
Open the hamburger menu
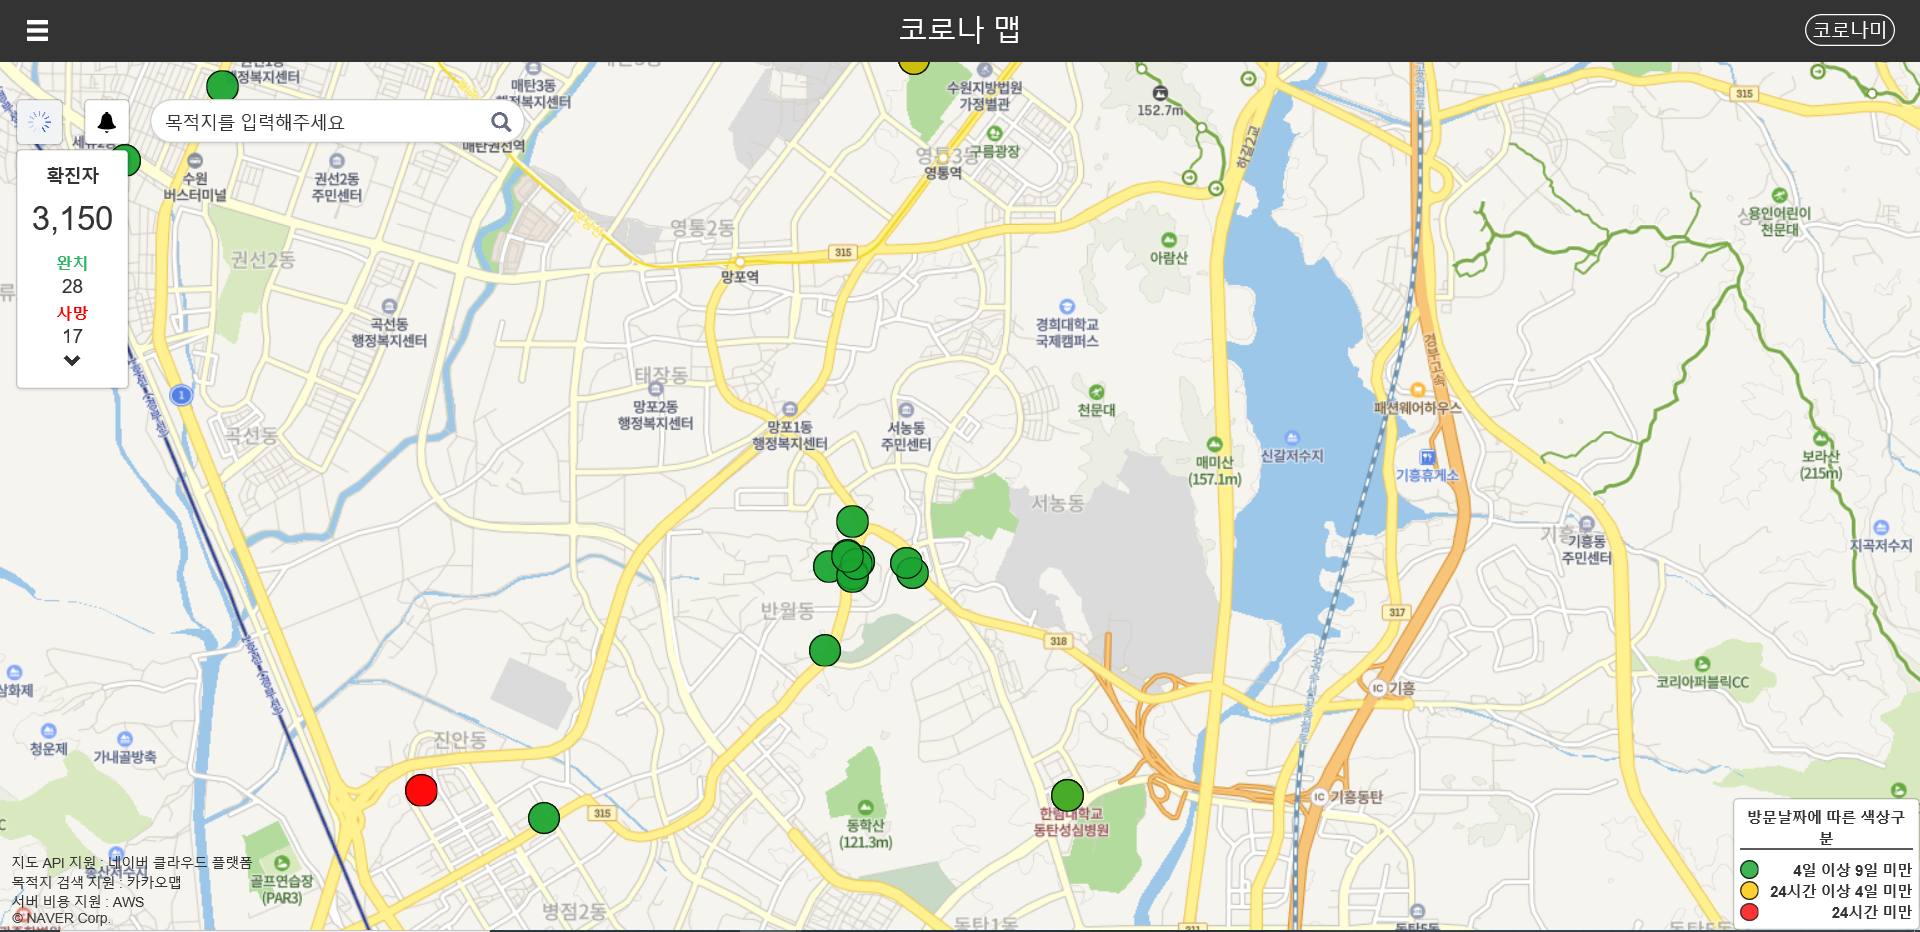37,31
